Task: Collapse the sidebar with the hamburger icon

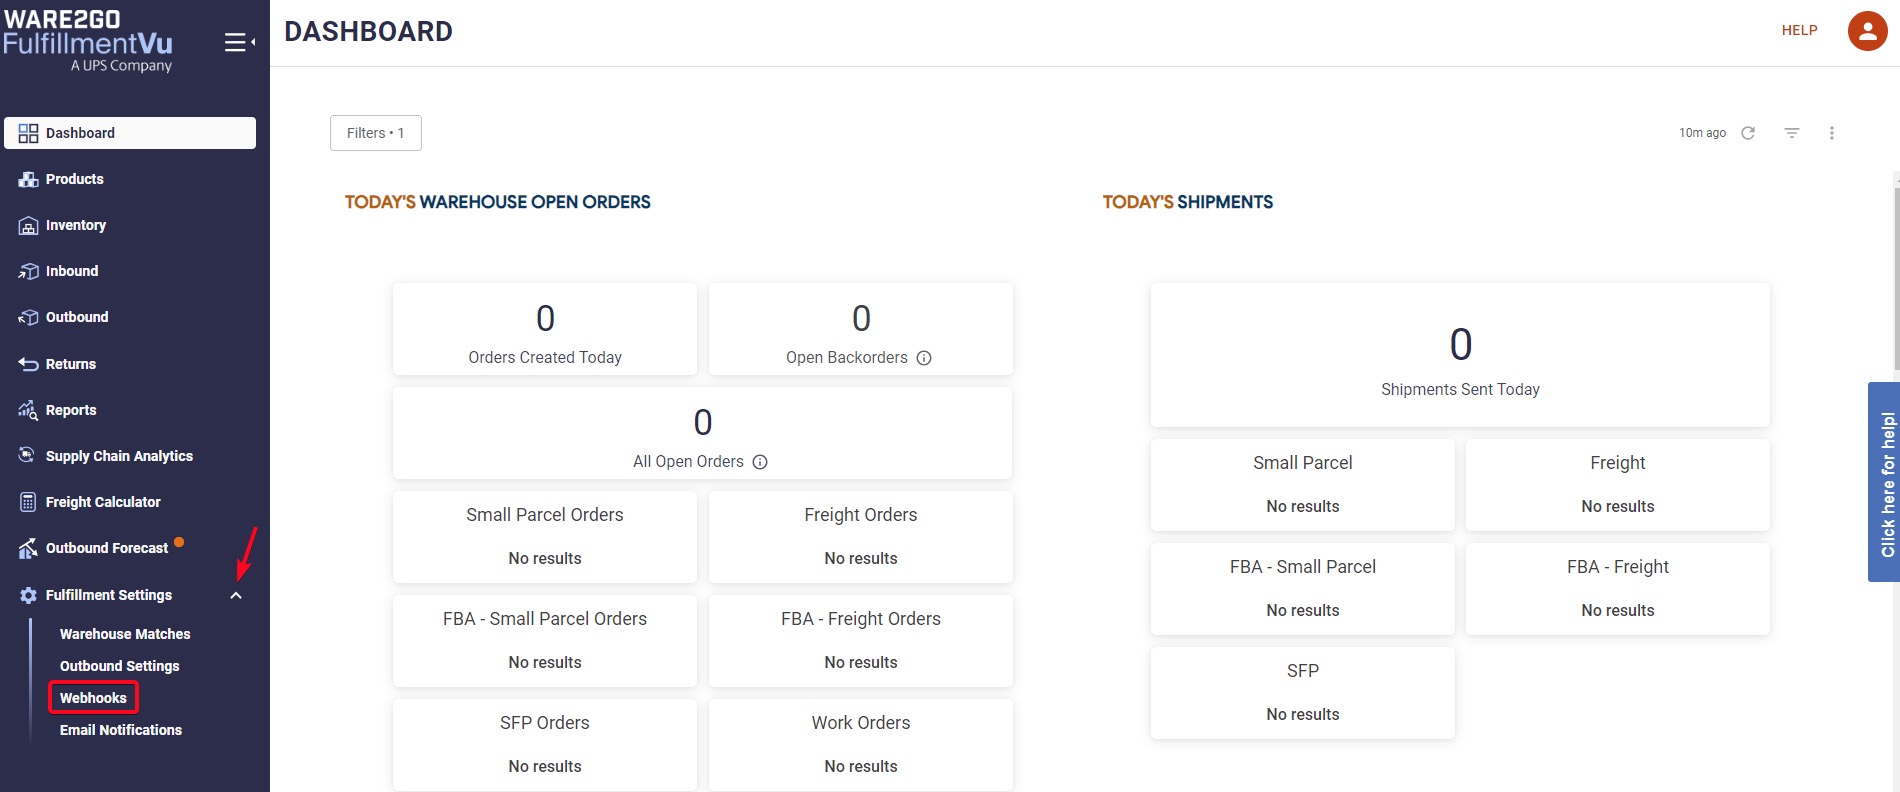Action: click(238, 42)
